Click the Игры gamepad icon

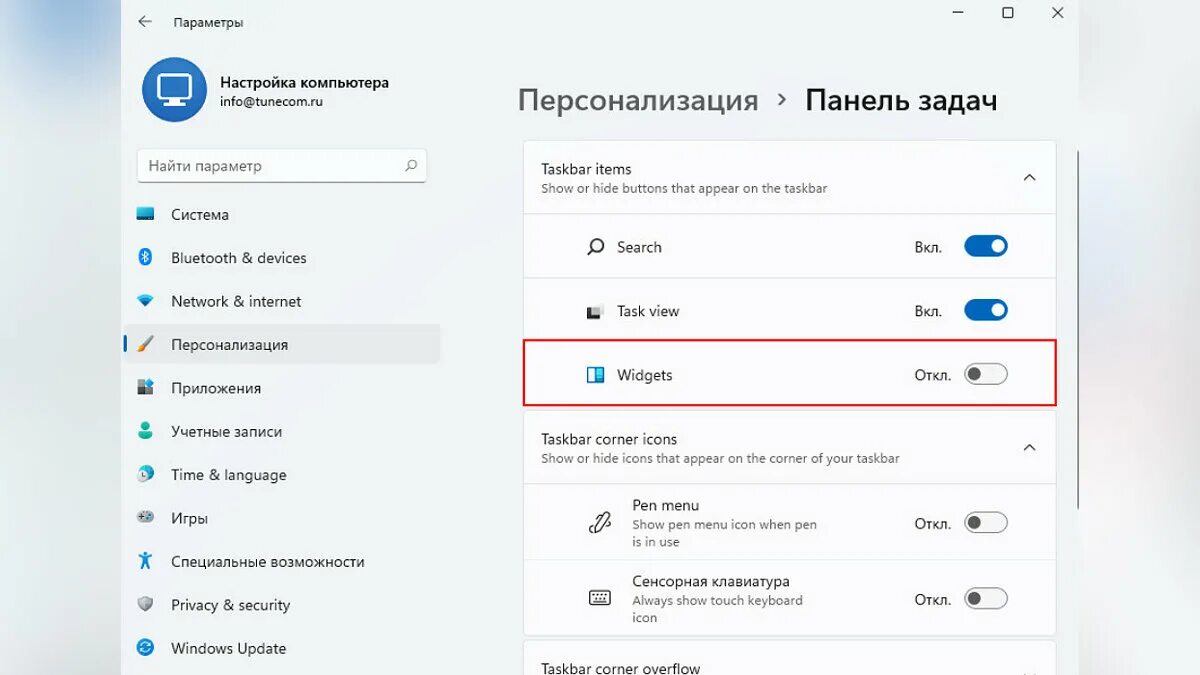point(145,518)
